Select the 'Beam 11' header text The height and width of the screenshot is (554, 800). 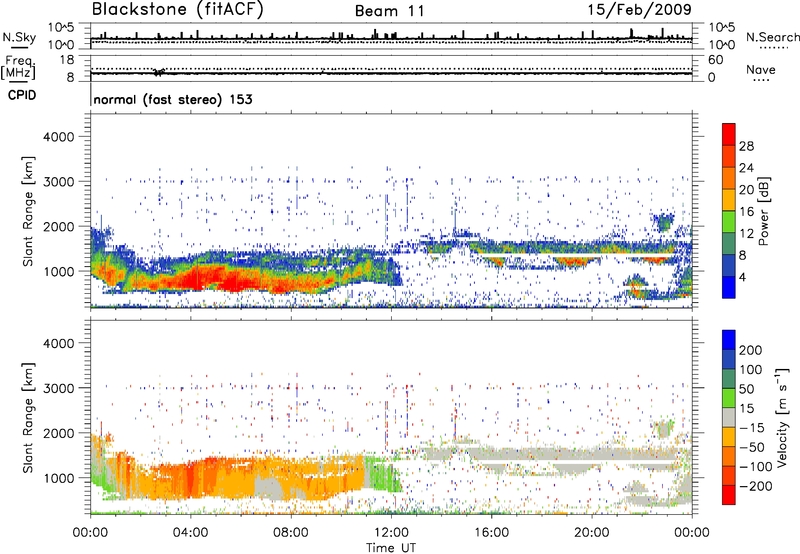coord(390,11)
